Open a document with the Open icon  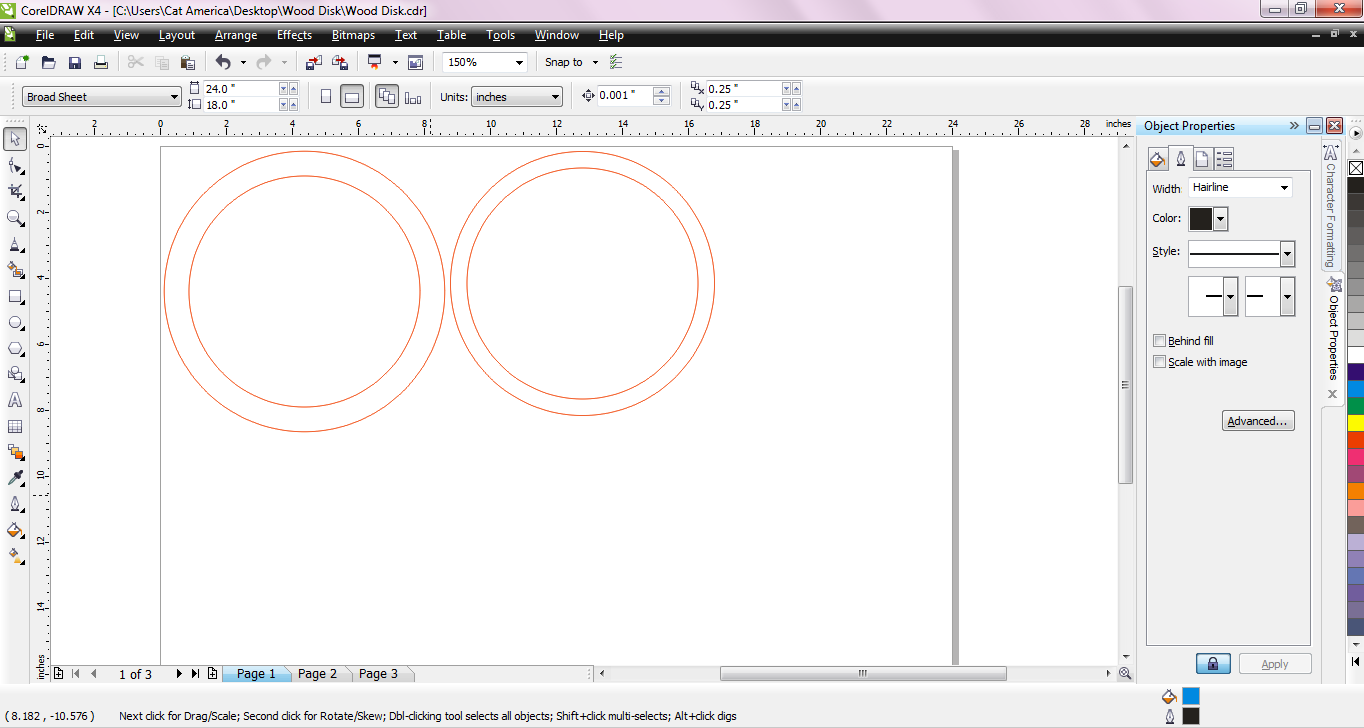point(47,61)
